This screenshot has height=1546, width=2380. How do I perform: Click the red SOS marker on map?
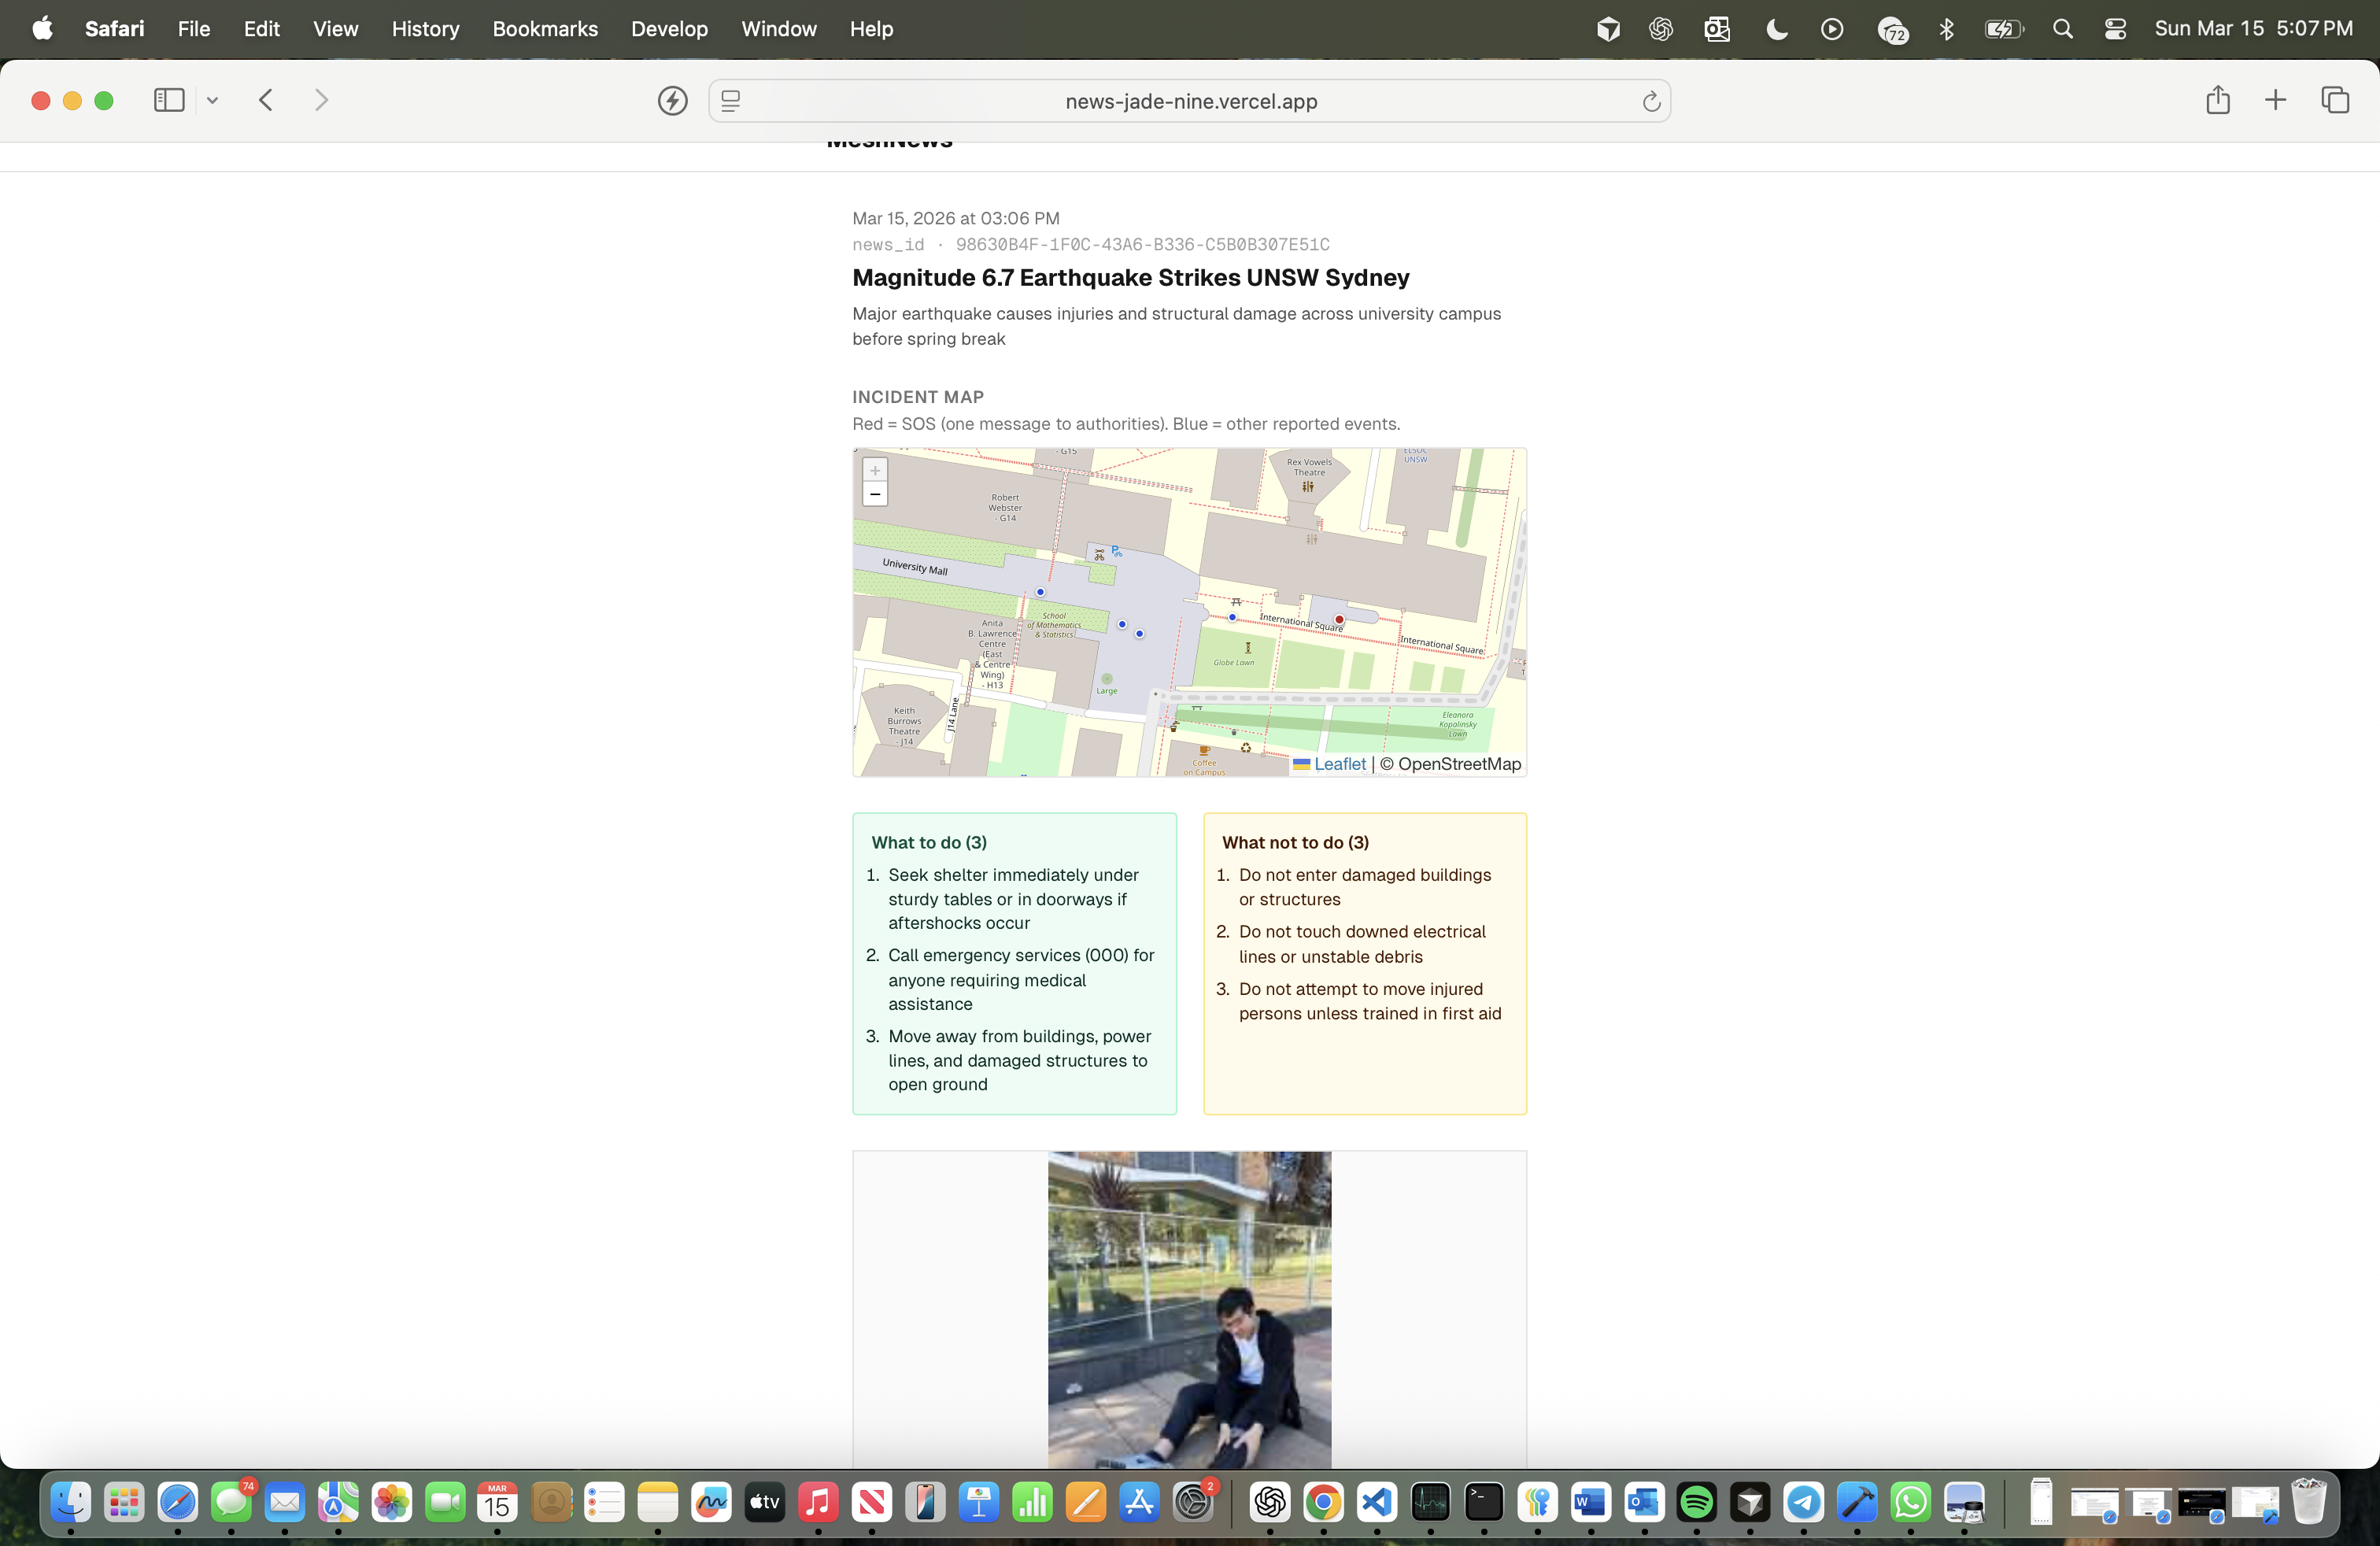(1339, 620)
